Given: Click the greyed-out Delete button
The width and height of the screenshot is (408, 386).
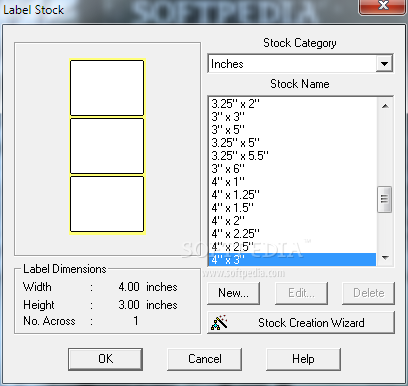Looking at the screenshot, I should 369,293.
